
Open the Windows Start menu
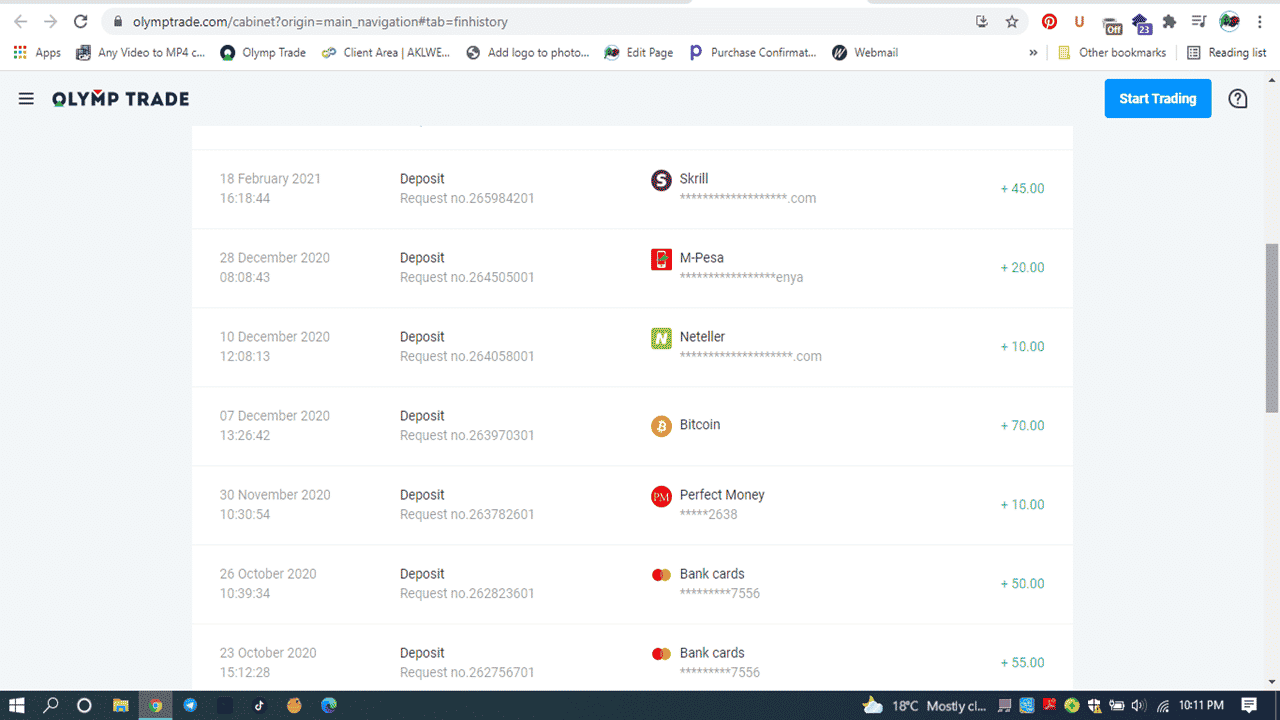pos(17,705)
